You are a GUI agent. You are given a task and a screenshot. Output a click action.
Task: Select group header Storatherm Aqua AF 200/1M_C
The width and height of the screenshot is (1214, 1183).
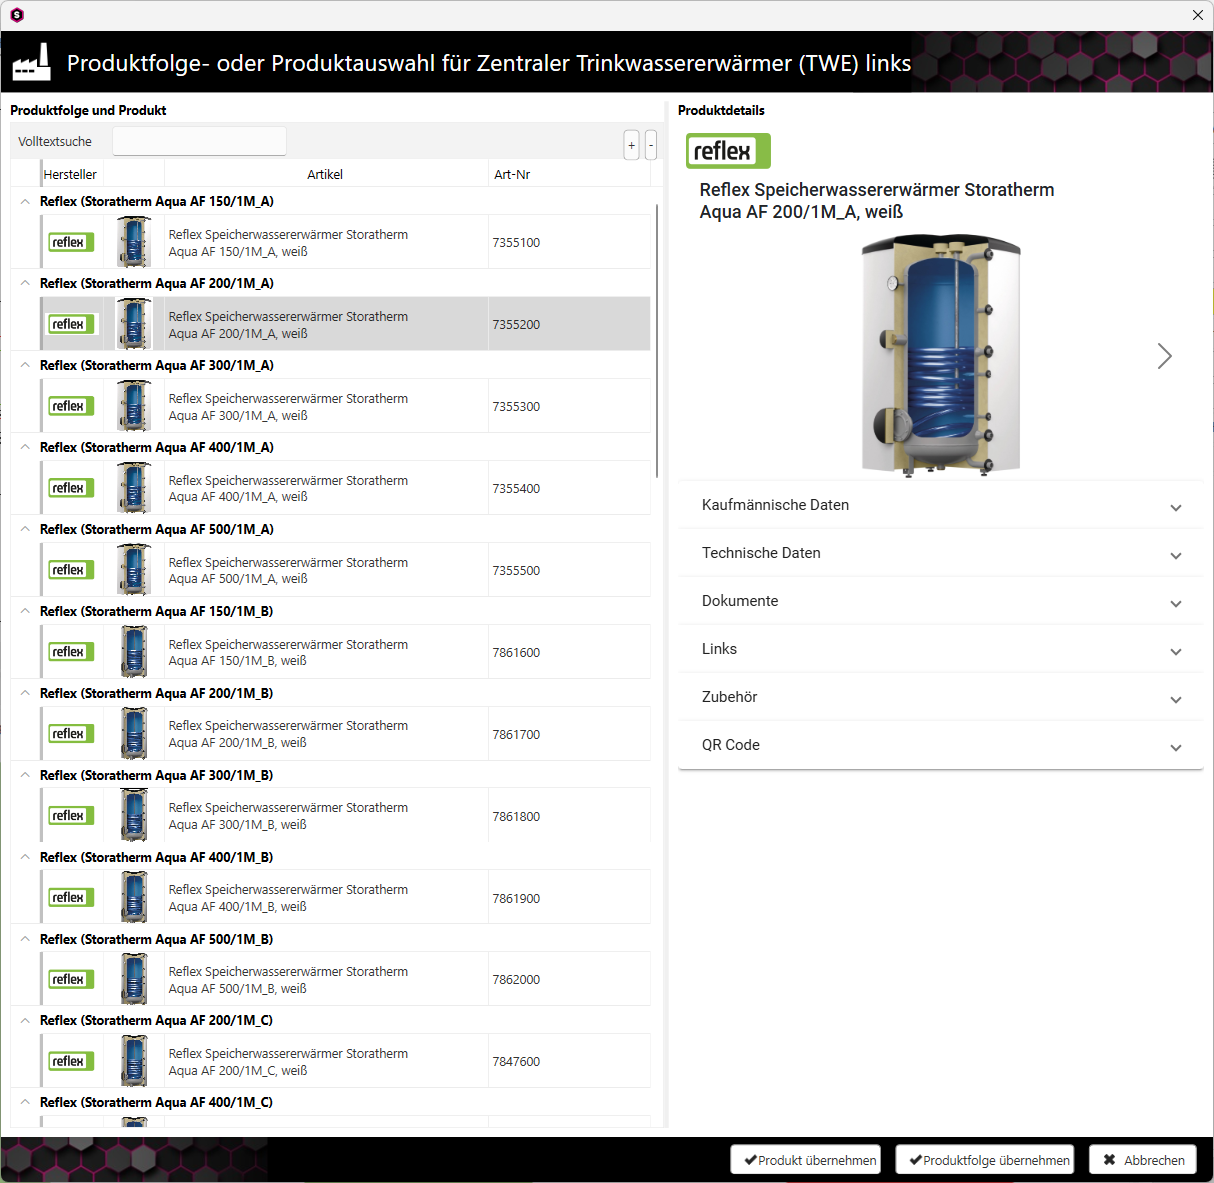(x=156, y=1020)
